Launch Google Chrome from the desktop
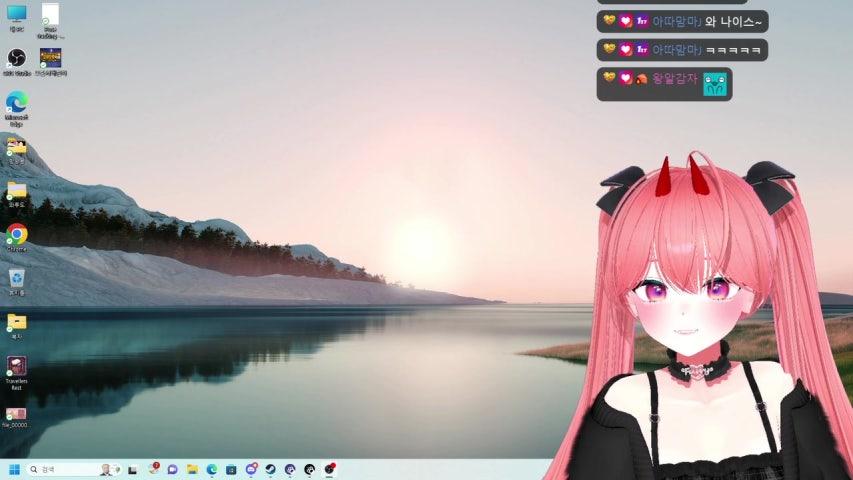The image size is (853, 480). (17, 237)
